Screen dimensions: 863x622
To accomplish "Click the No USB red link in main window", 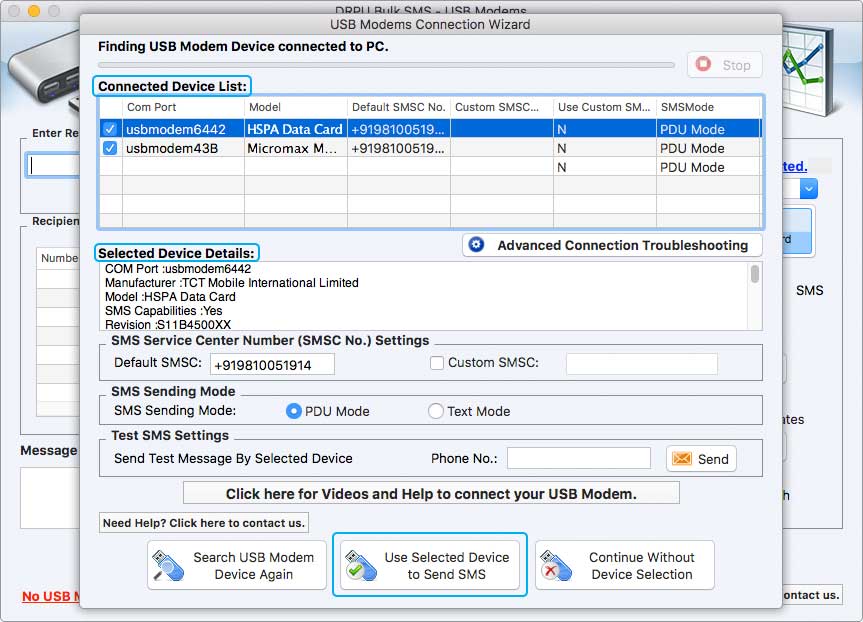I will (x=51, y=596).
